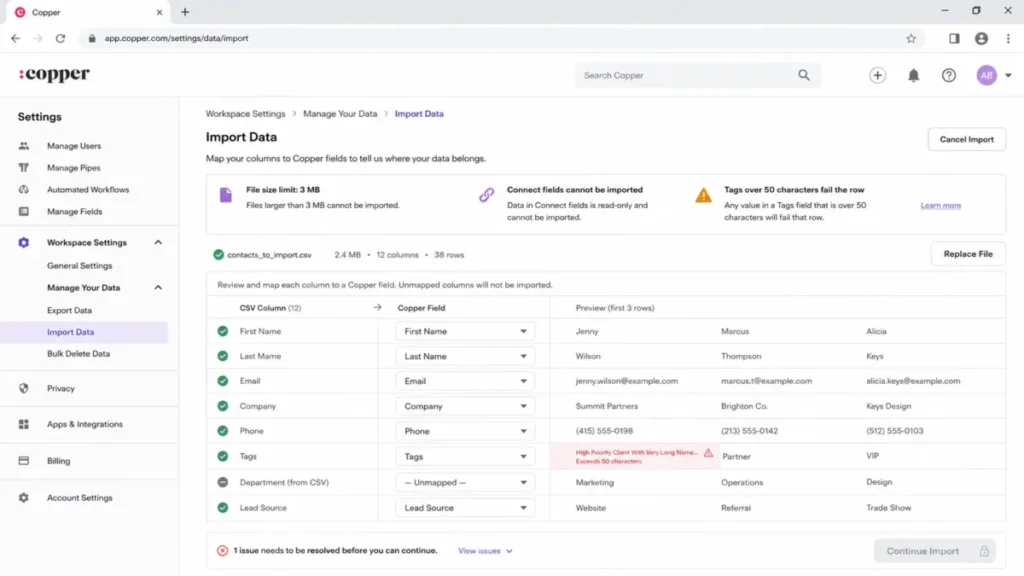This screenshot has width=1024, height=576.
Task: Toggle the Tags row check
Action: click(223, 456)
